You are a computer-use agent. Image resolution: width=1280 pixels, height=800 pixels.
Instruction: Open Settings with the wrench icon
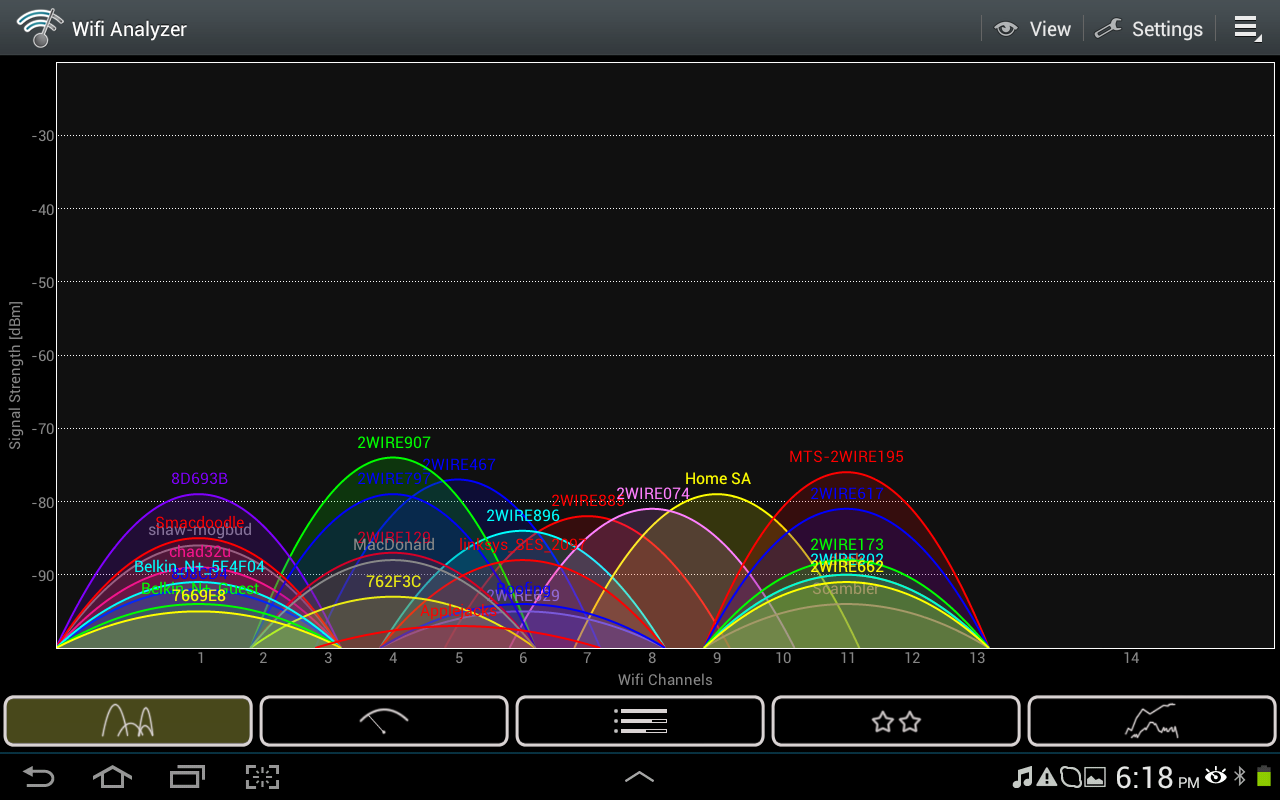1149,29
